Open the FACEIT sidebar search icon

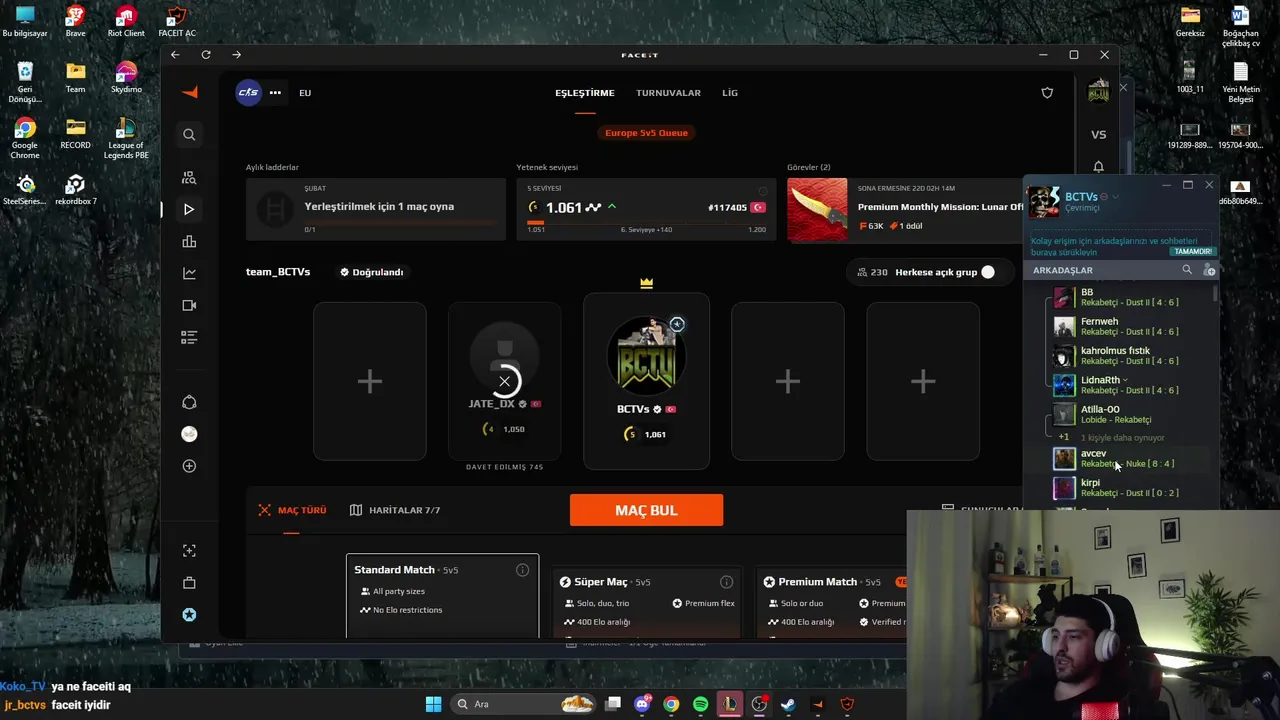click(x=189, y=134)
